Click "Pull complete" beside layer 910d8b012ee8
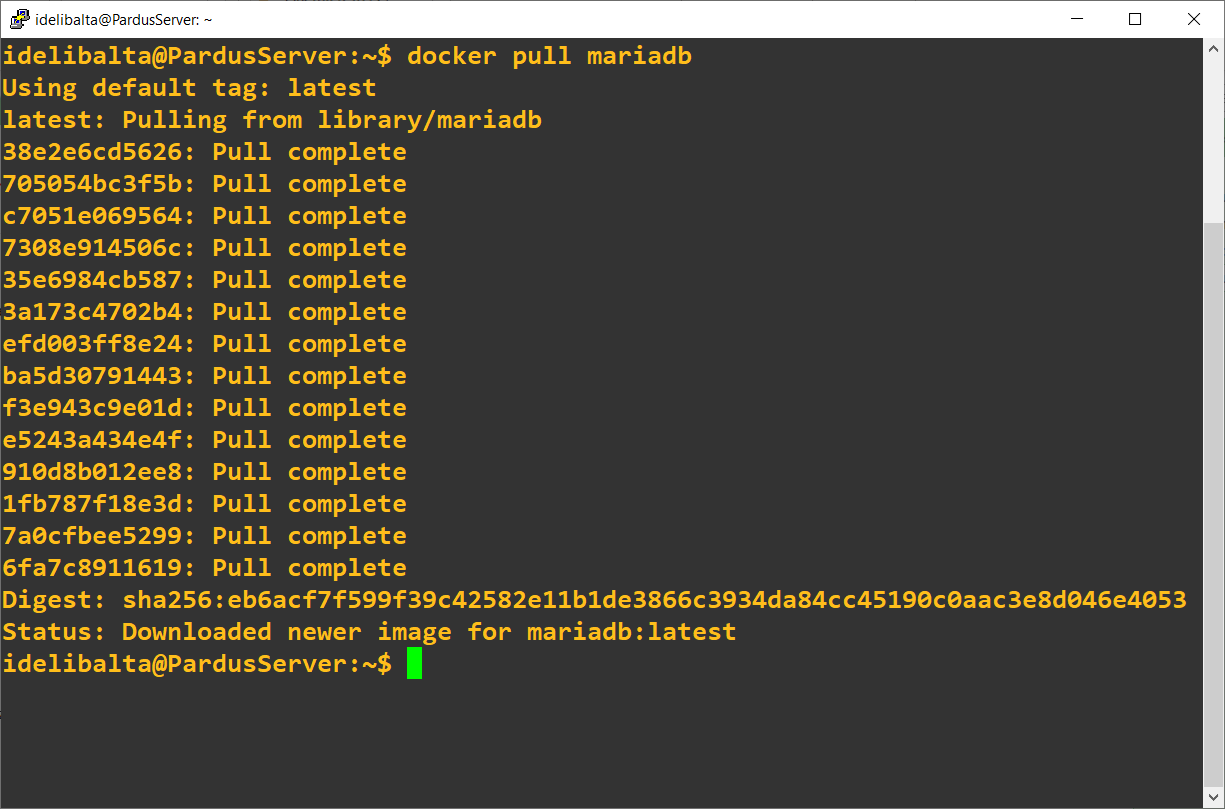The image size is (1225, 809). (309, 472)
